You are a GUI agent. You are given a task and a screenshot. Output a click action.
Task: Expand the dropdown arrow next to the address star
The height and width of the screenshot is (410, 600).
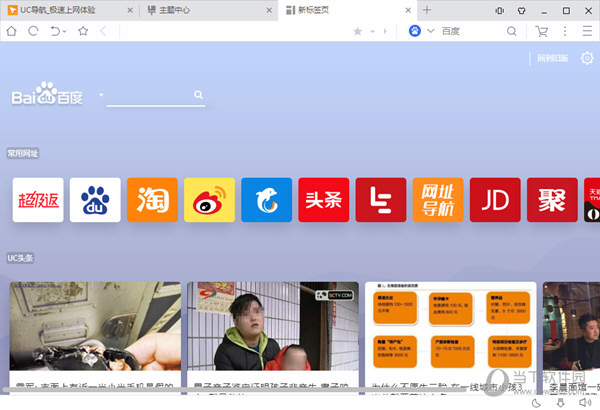pyautogui.click(x=372, y=31)
